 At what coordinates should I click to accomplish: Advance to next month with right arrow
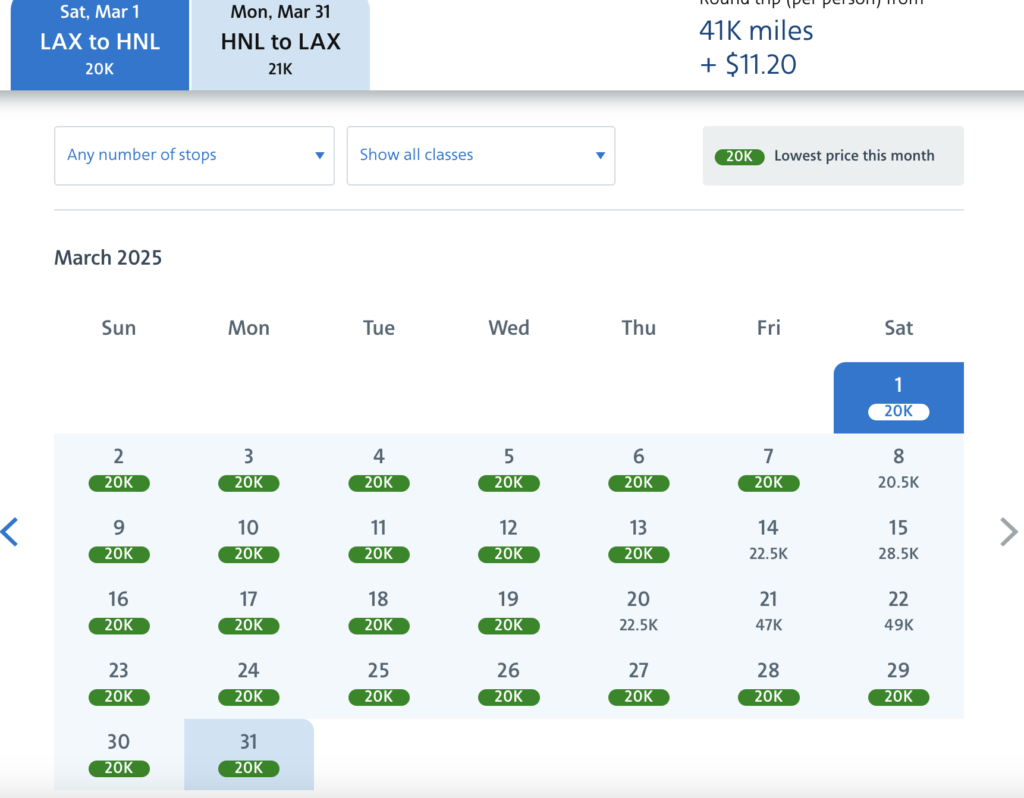[1008, 531]
